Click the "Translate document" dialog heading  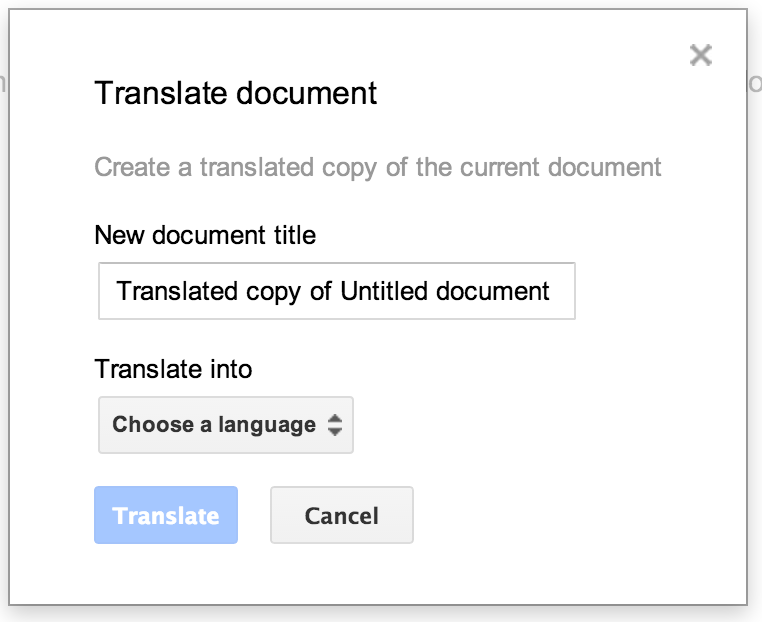point(235,94)
